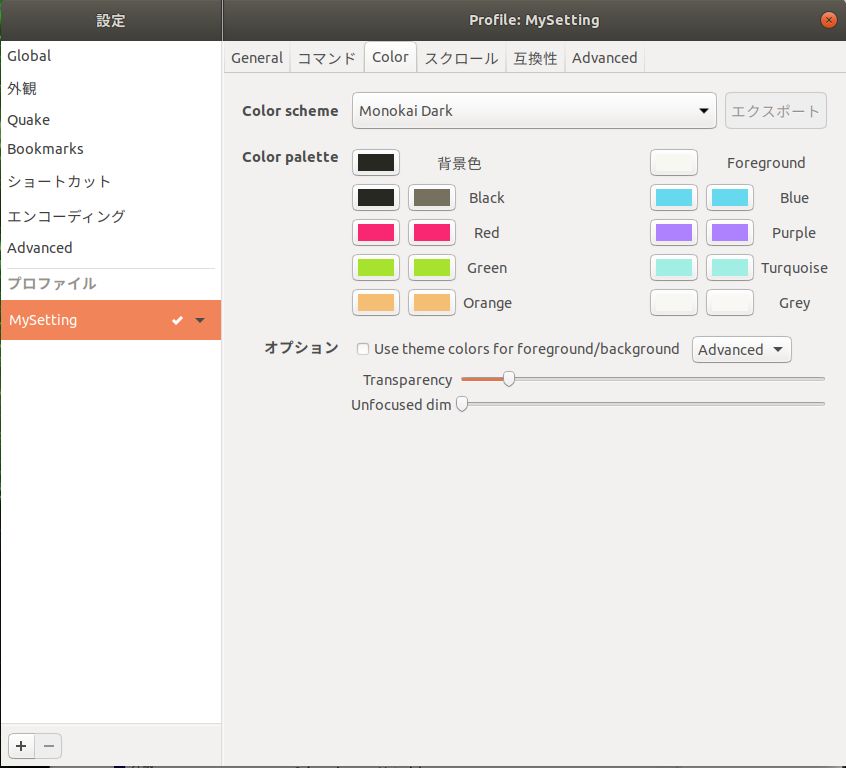Viewport: 846px width, 768px height.
Task: Open the 背景色 background color swatch
Action: tap(375, 162)
